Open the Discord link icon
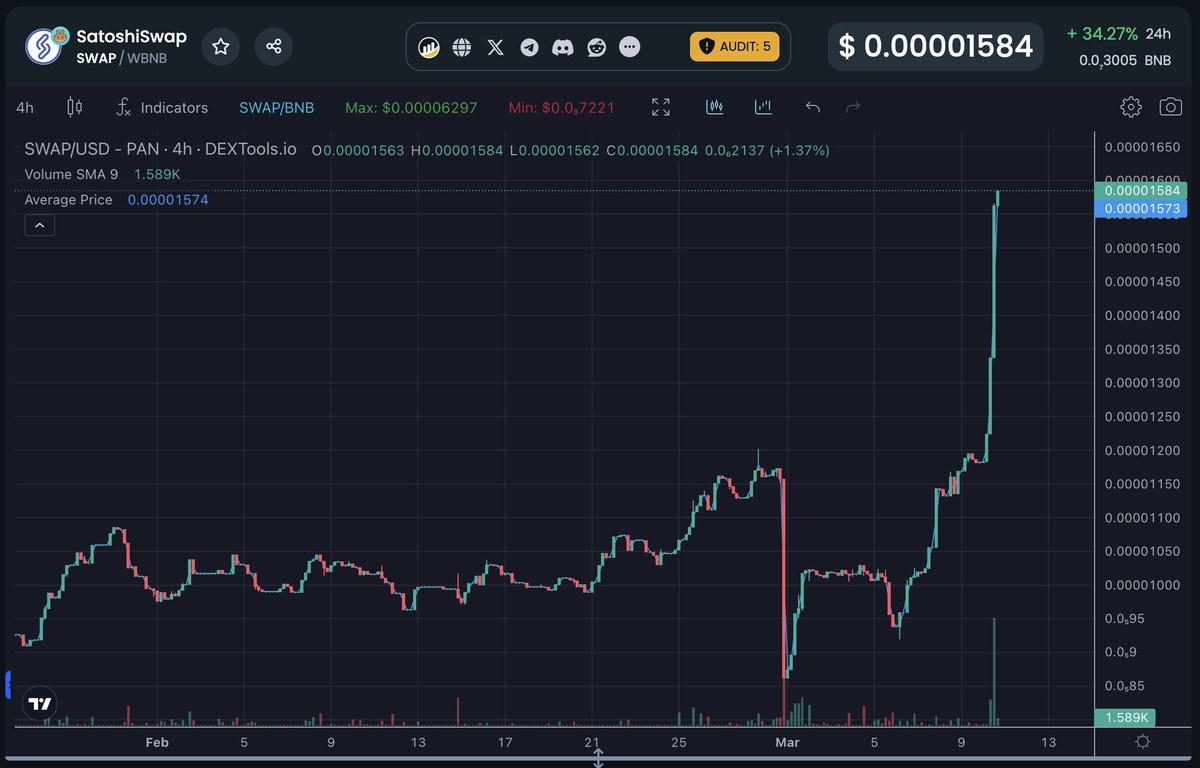Viewport: 1200px width, 768px height. pyautogui.click(x=562, y=46)
